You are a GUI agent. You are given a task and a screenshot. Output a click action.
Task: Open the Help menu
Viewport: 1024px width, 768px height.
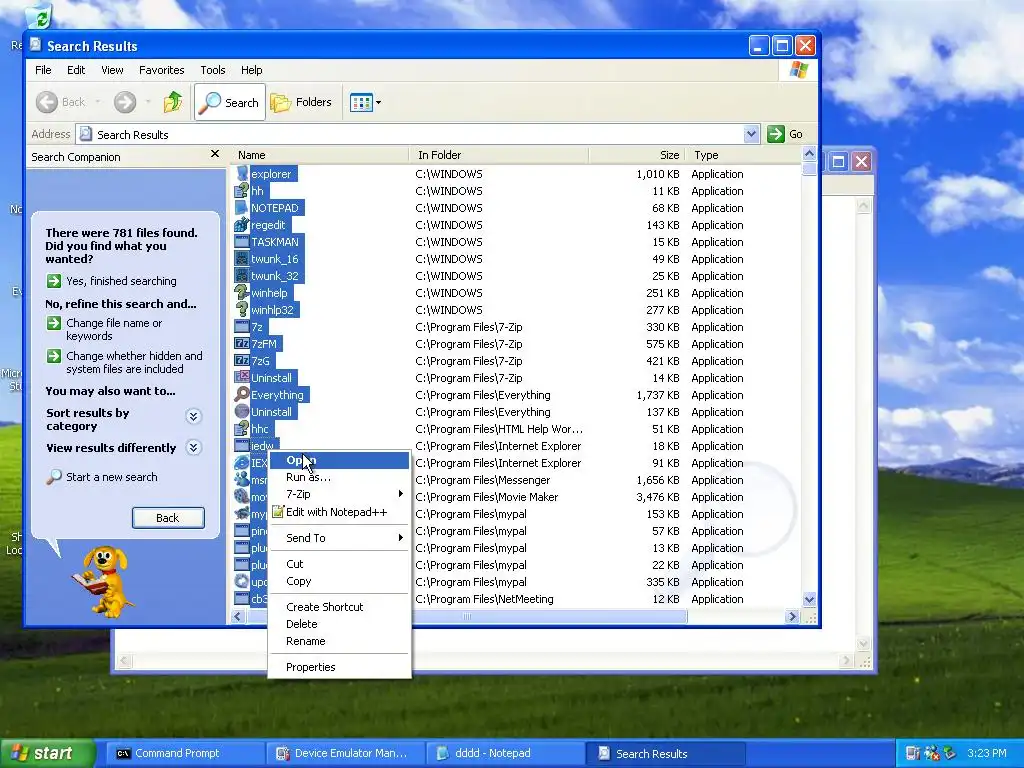[251, 70]
